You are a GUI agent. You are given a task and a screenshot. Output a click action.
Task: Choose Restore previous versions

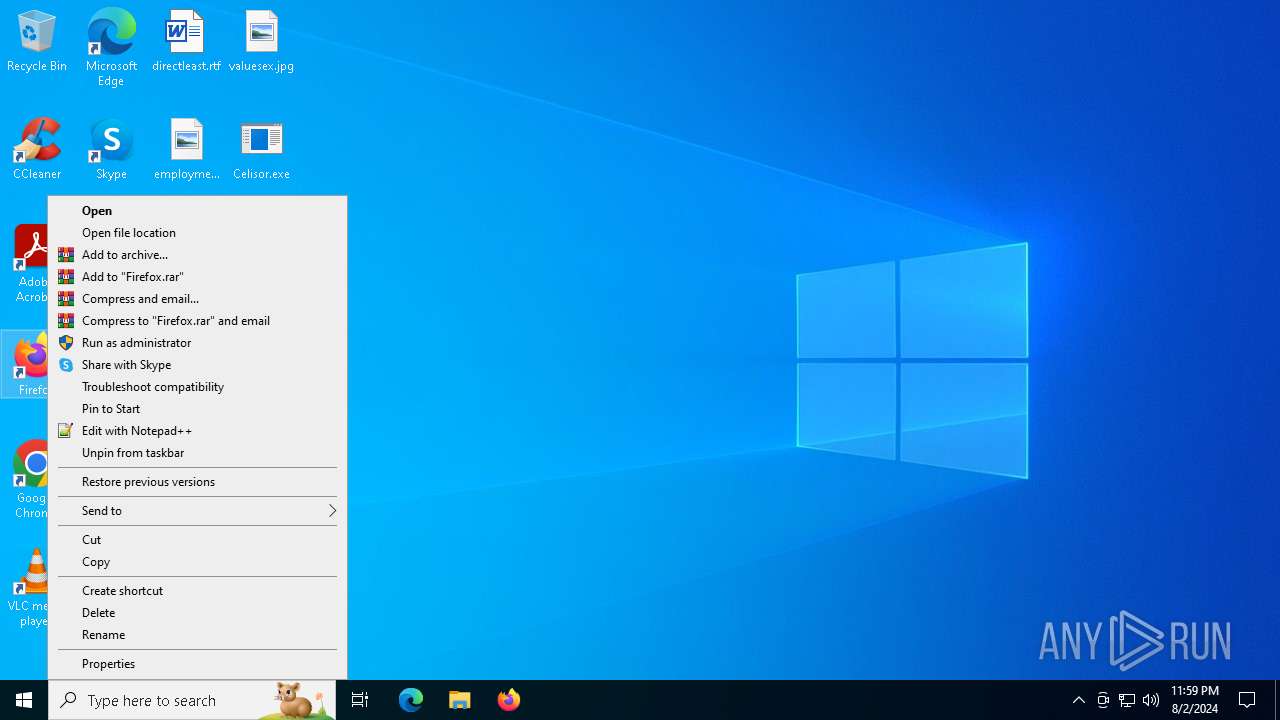coord(197,482)
